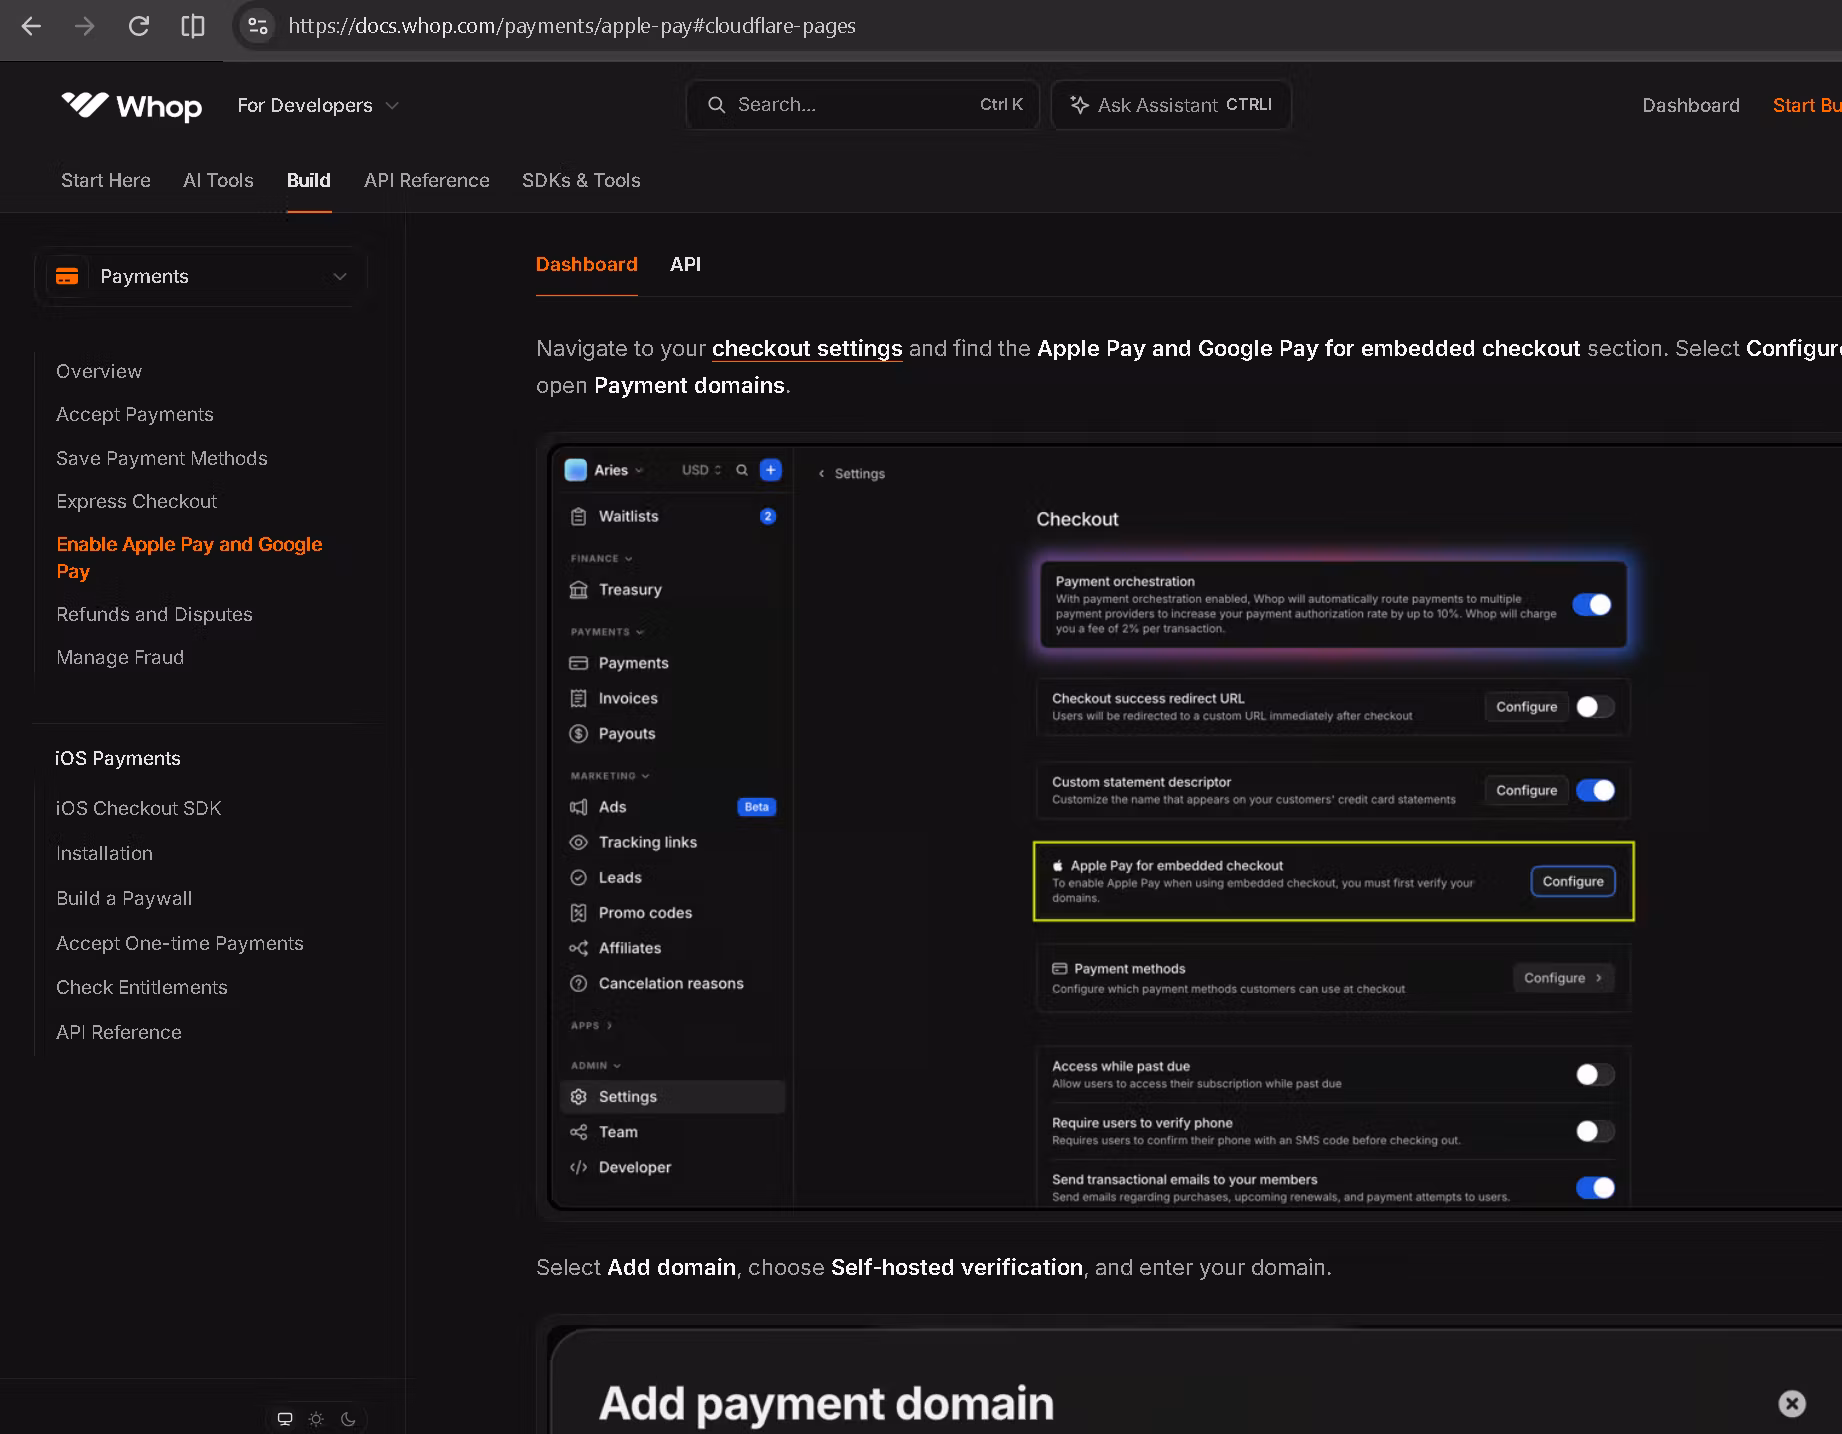Toggle Send transactional emails switch
The image size is (1842, 1434).
(x=1595, y=1187)
